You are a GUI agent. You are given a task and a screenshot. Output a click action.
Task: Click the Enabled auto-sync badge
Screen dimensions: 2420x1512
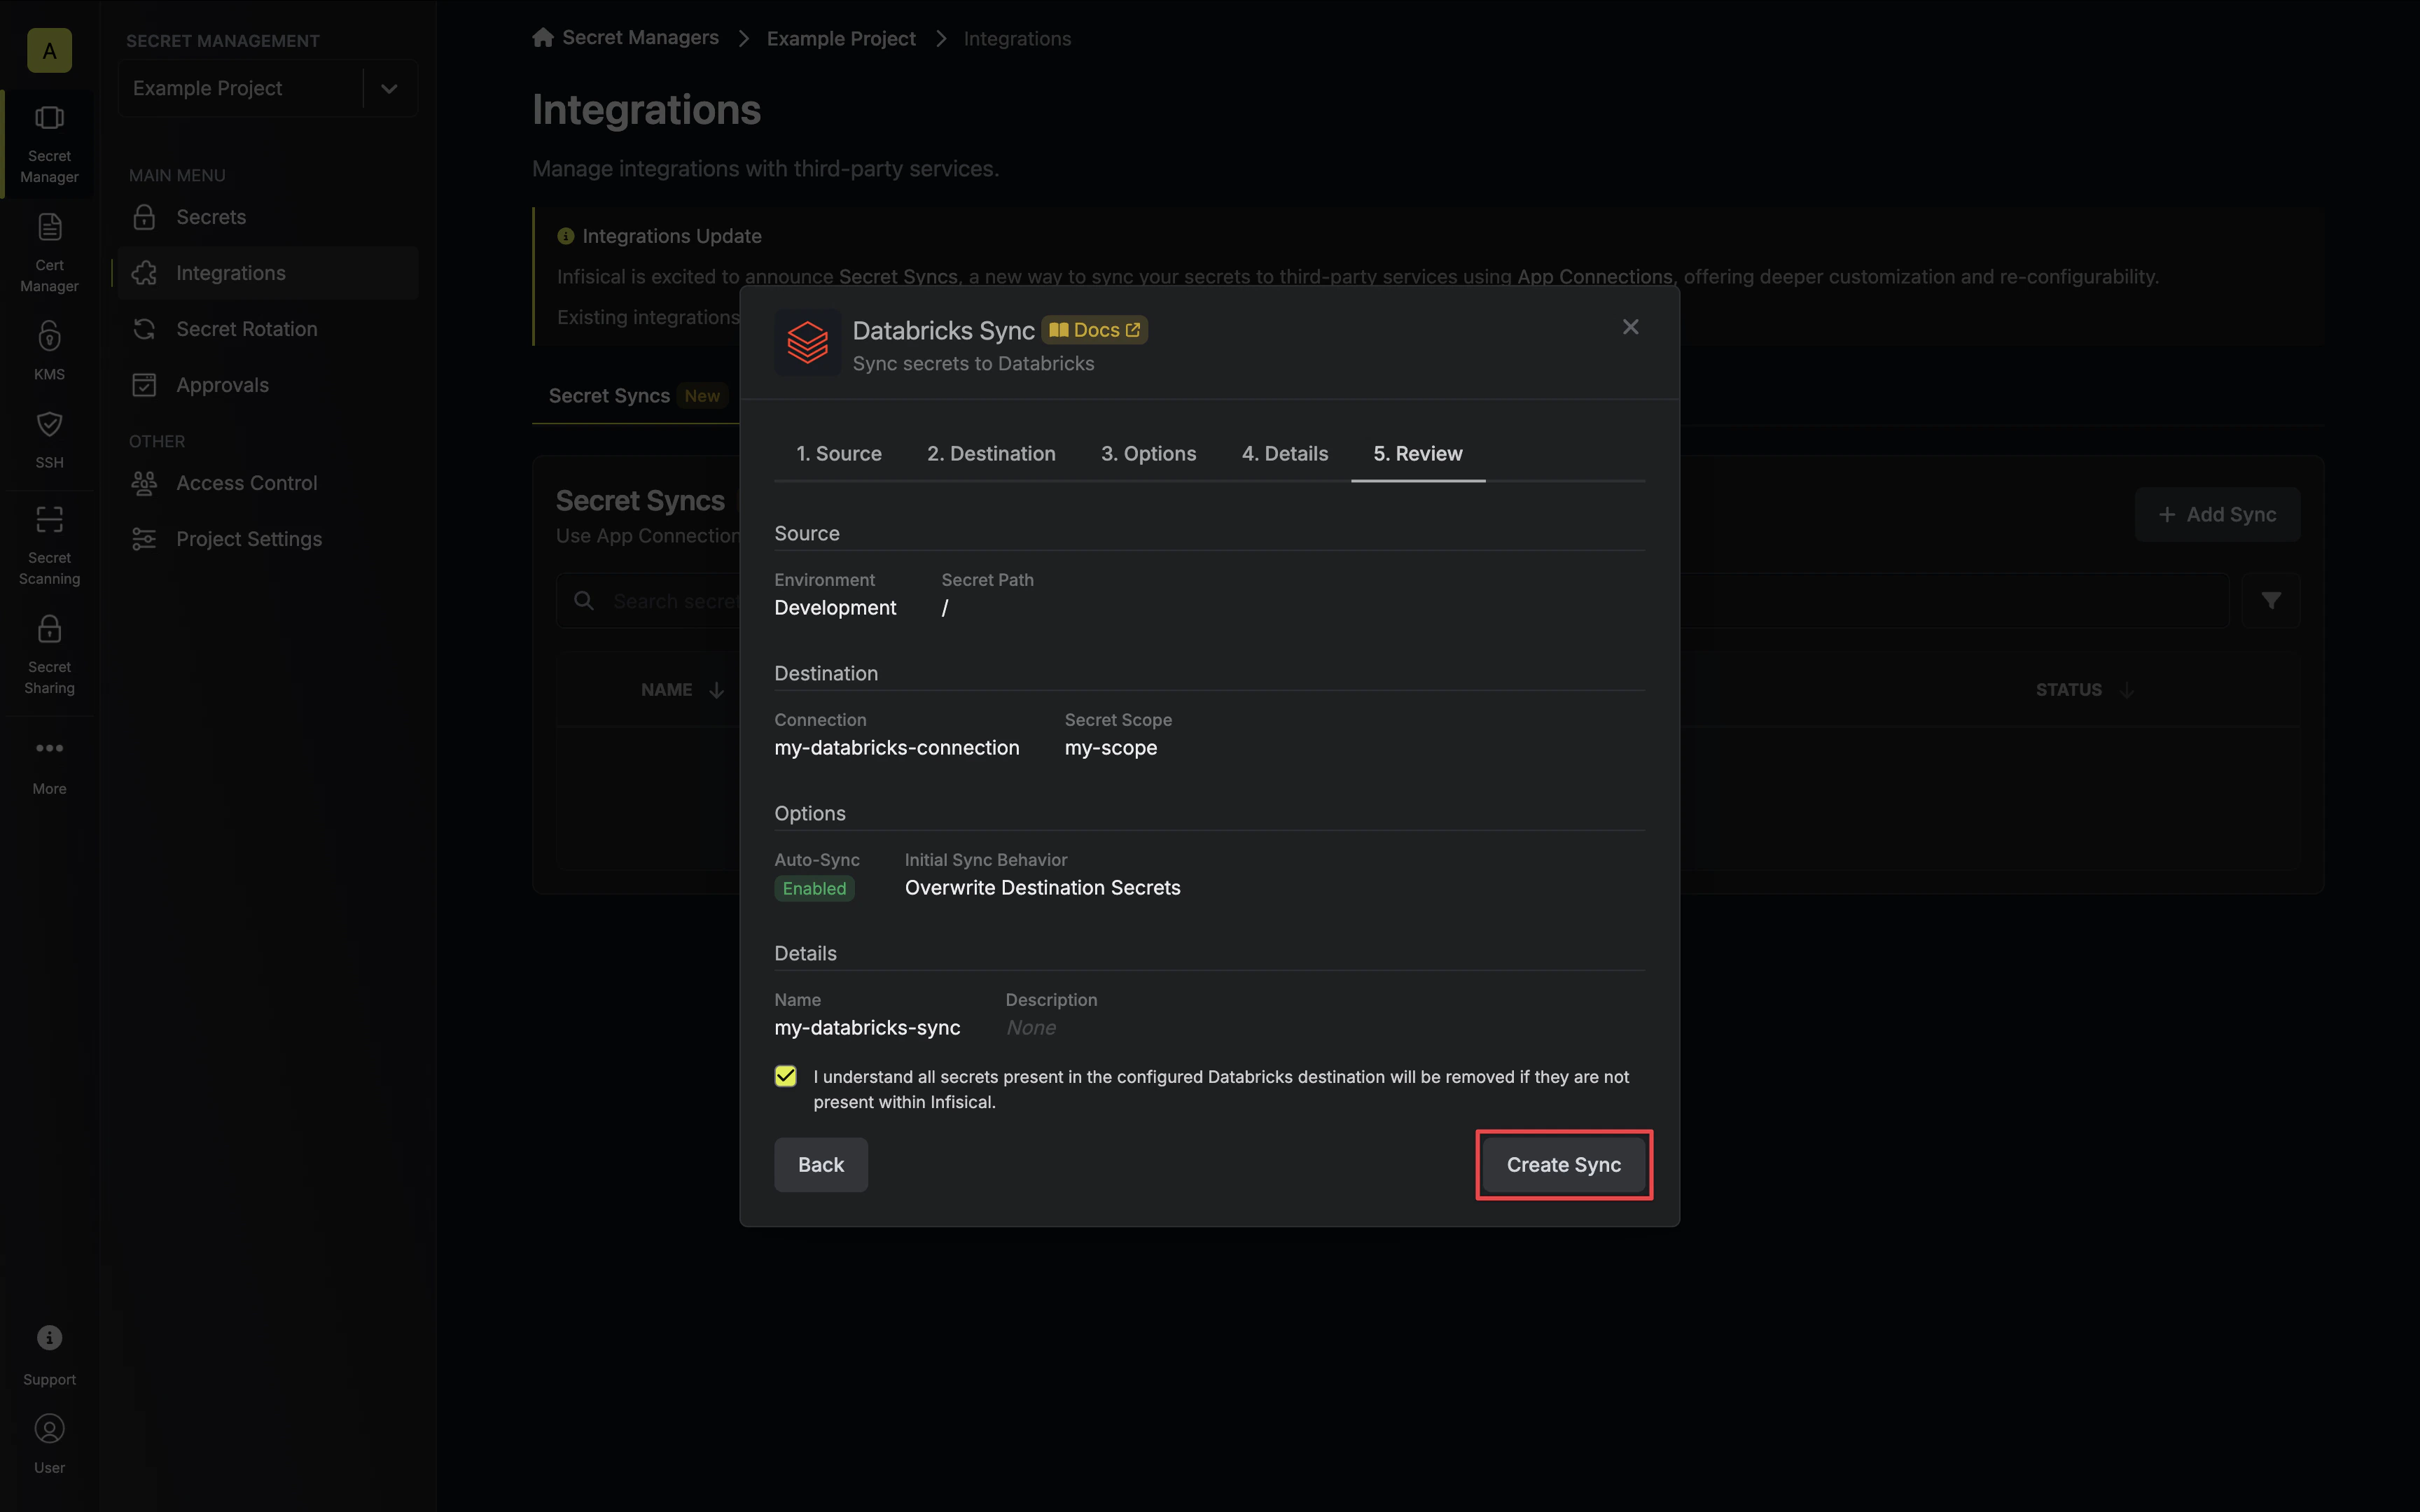[x=814, y=888]
